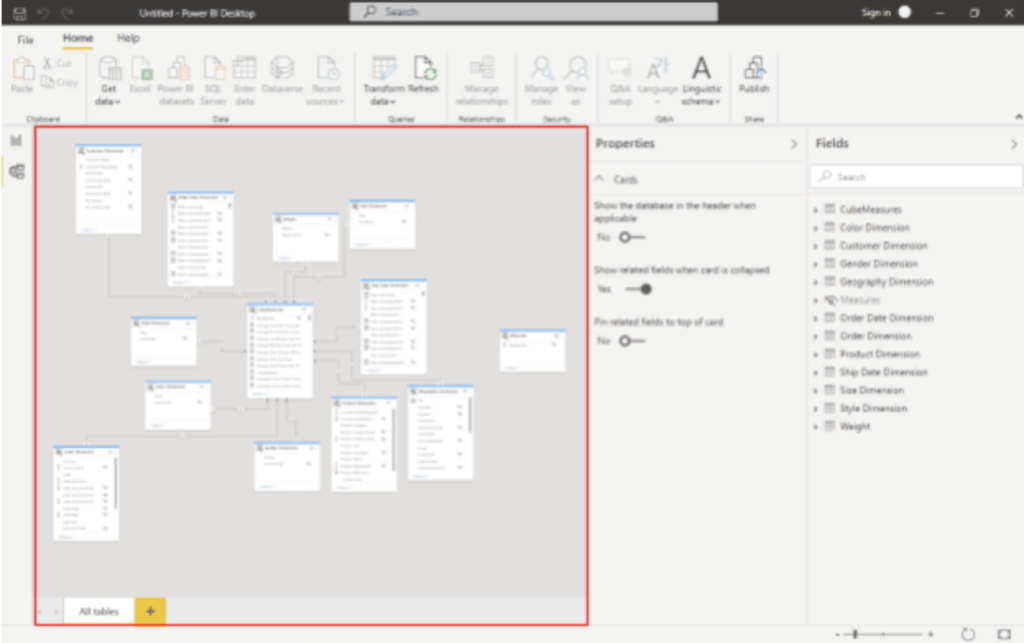Image resolution: width=1024 pixels, height=643 pixels.
Task: Click the Undo arrow in title bar
Action: pyautogui.click(x=43, y=13)
